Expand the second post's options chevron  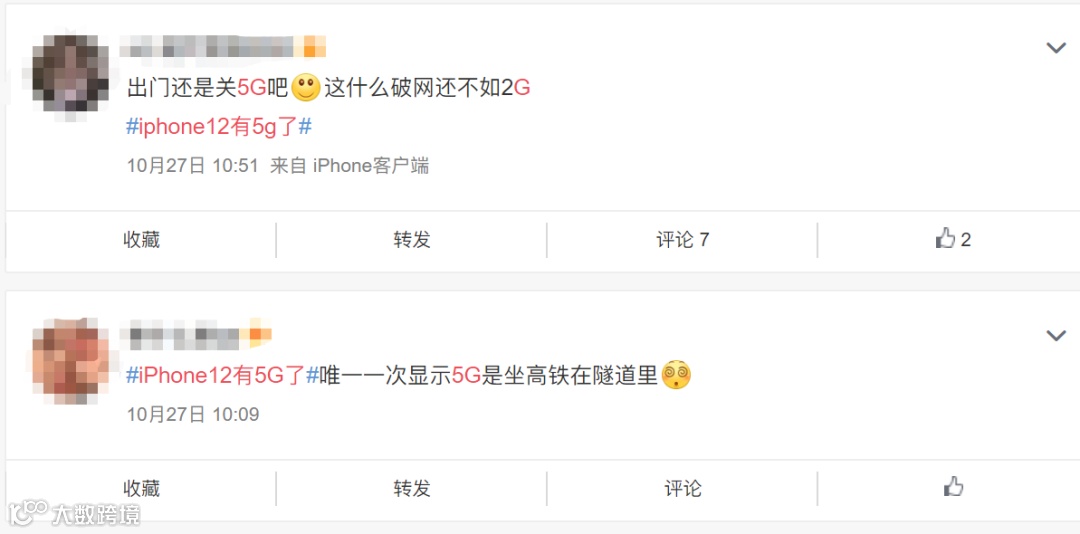coord(1056,336)
